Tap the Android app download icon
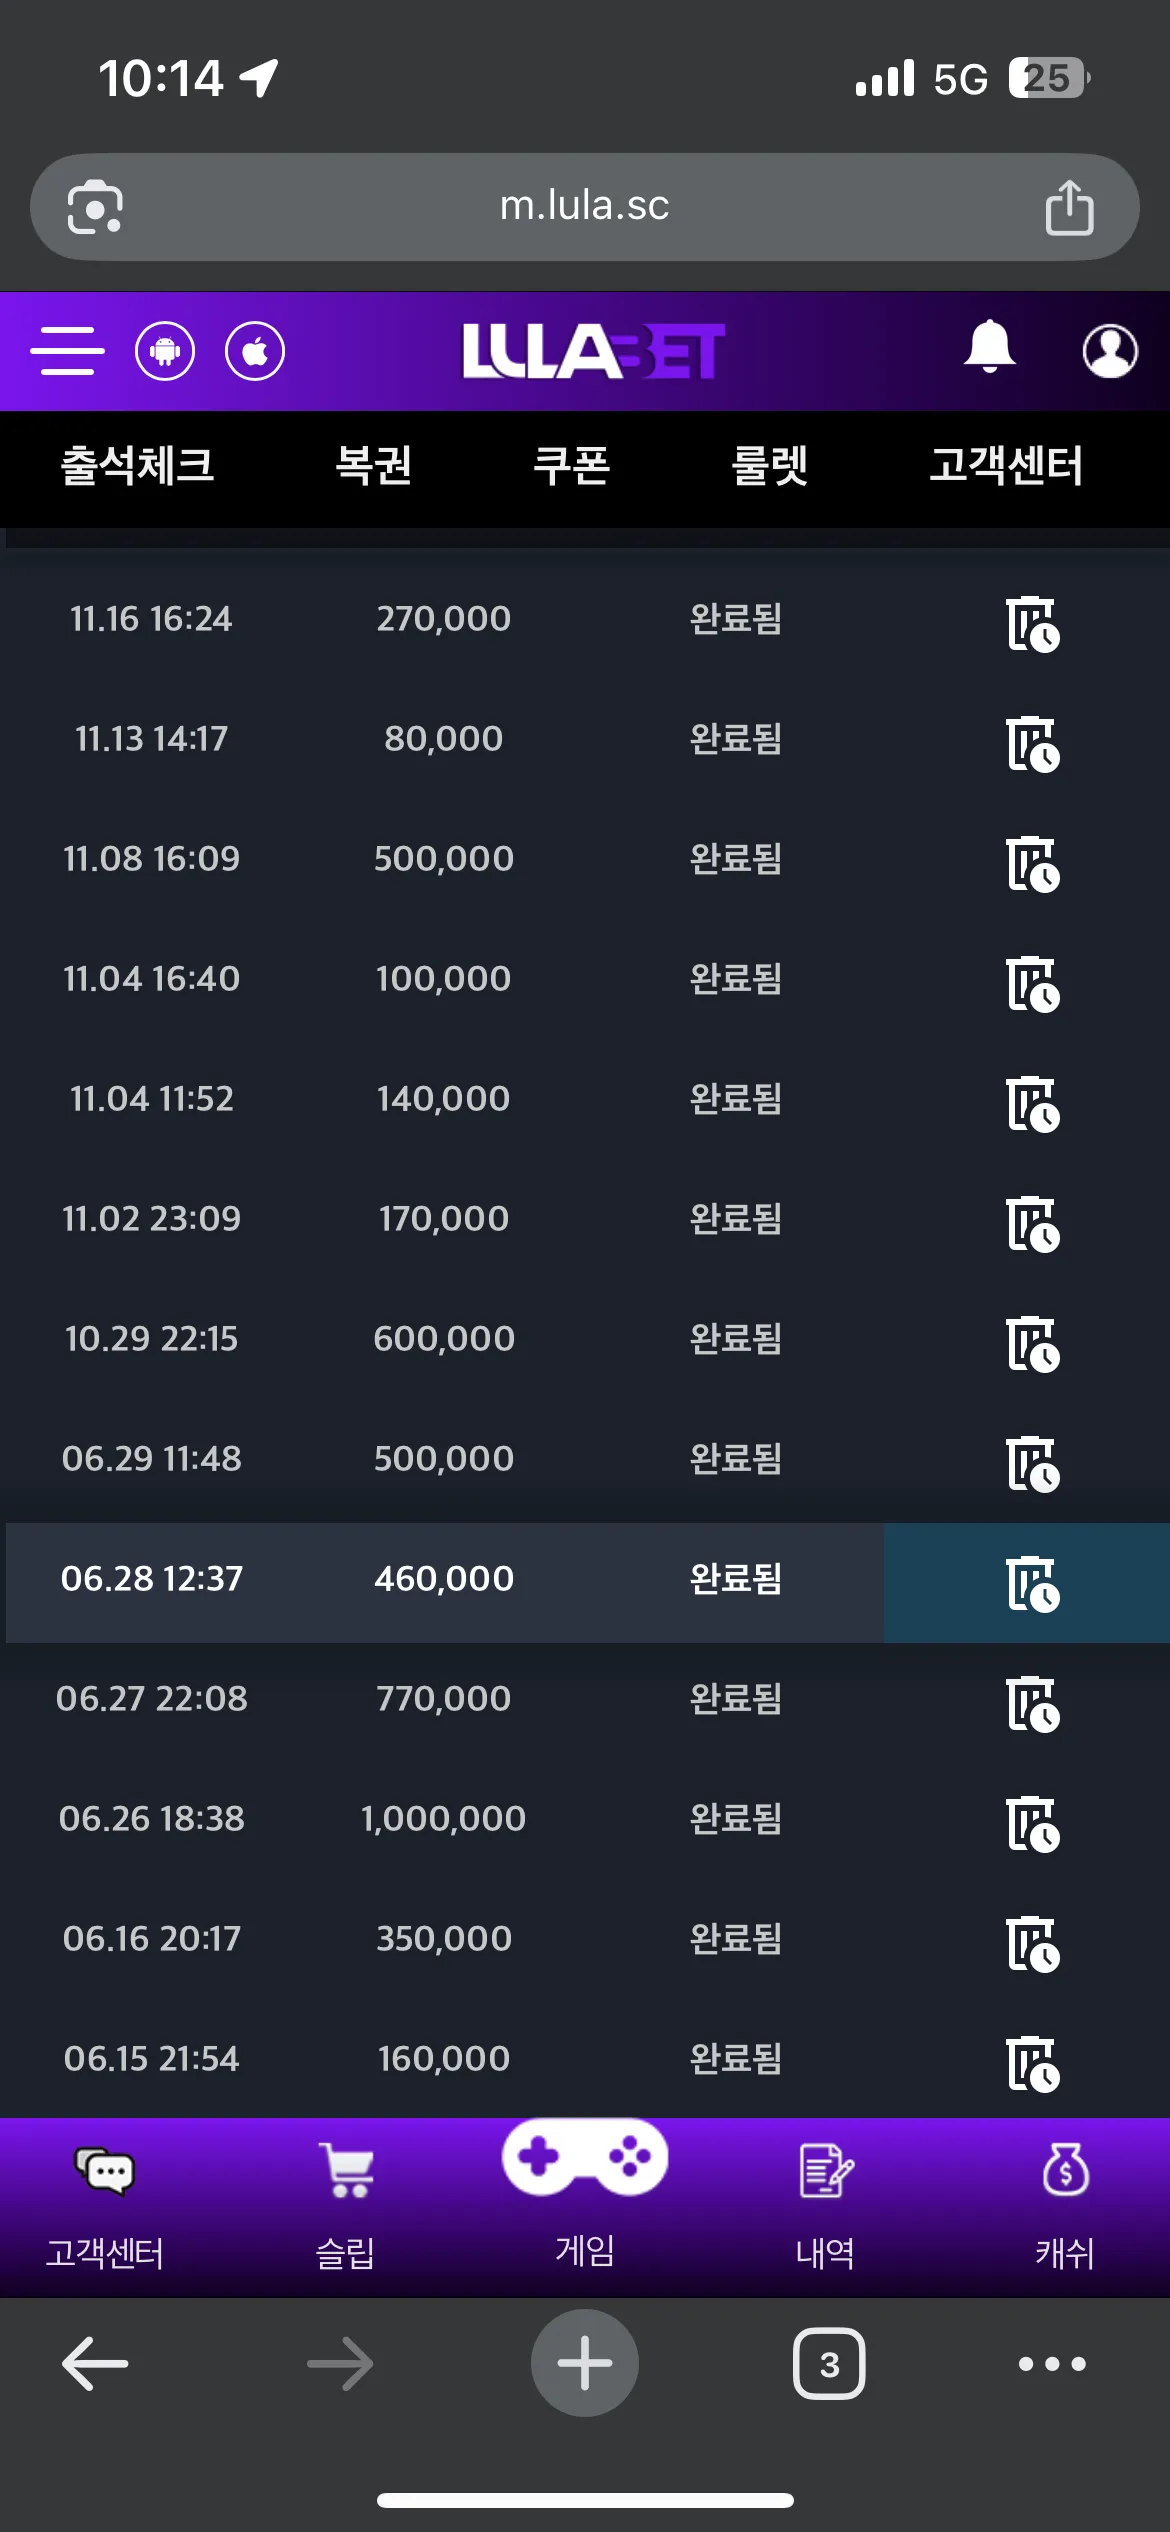Viewport: 1170px width, 2532px height. 165,351
